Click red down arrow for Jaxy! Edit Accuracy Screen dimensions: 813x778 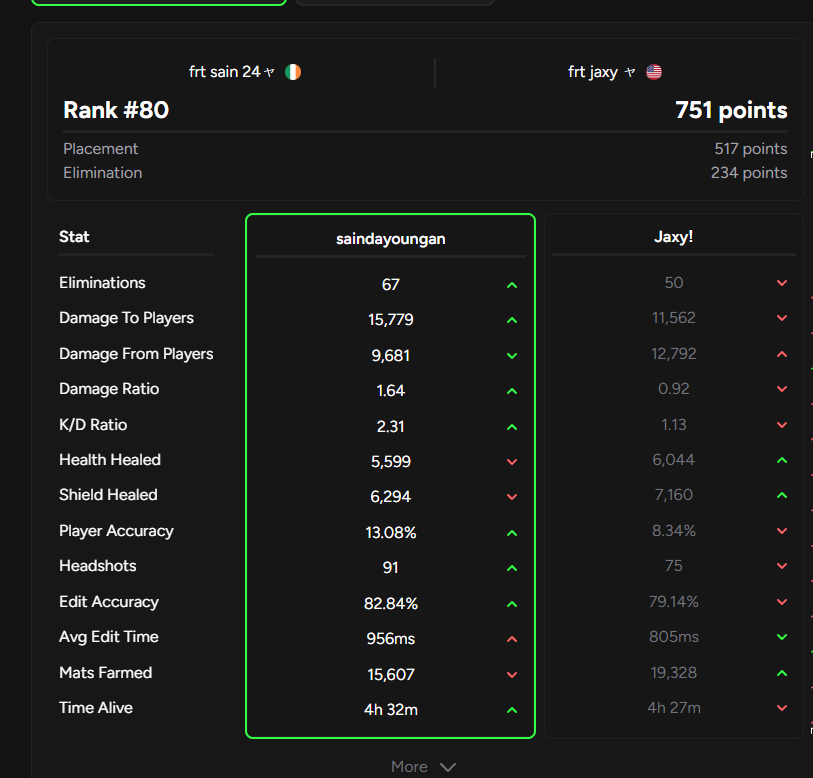tap(782, 602)
